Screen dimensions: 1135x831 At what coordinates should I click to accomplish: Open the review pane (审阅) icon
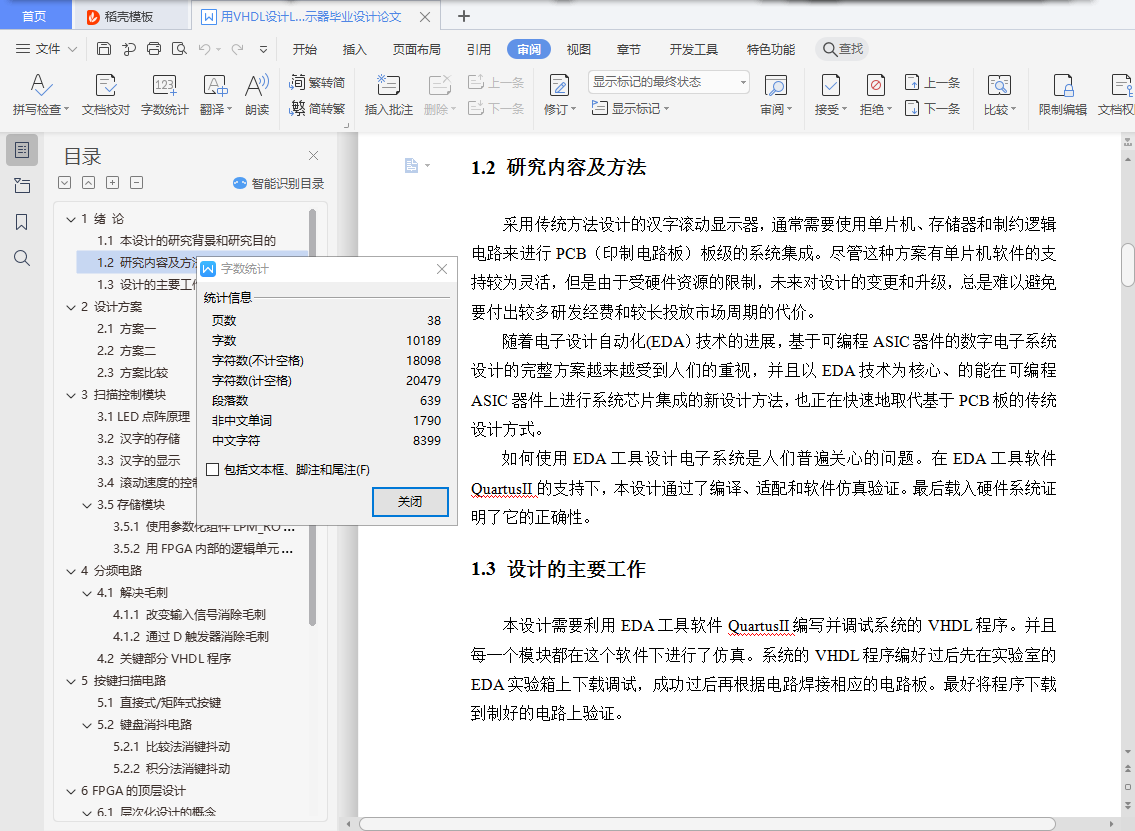pos(775,85)
